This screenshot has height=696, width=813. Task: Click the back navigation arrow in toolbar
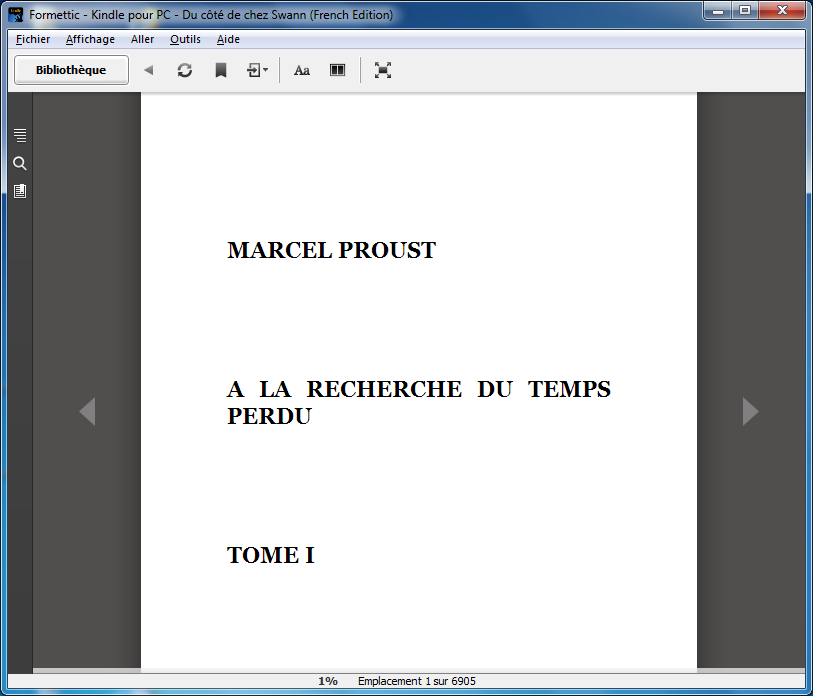pyautogui.click(x=149, y=70)
